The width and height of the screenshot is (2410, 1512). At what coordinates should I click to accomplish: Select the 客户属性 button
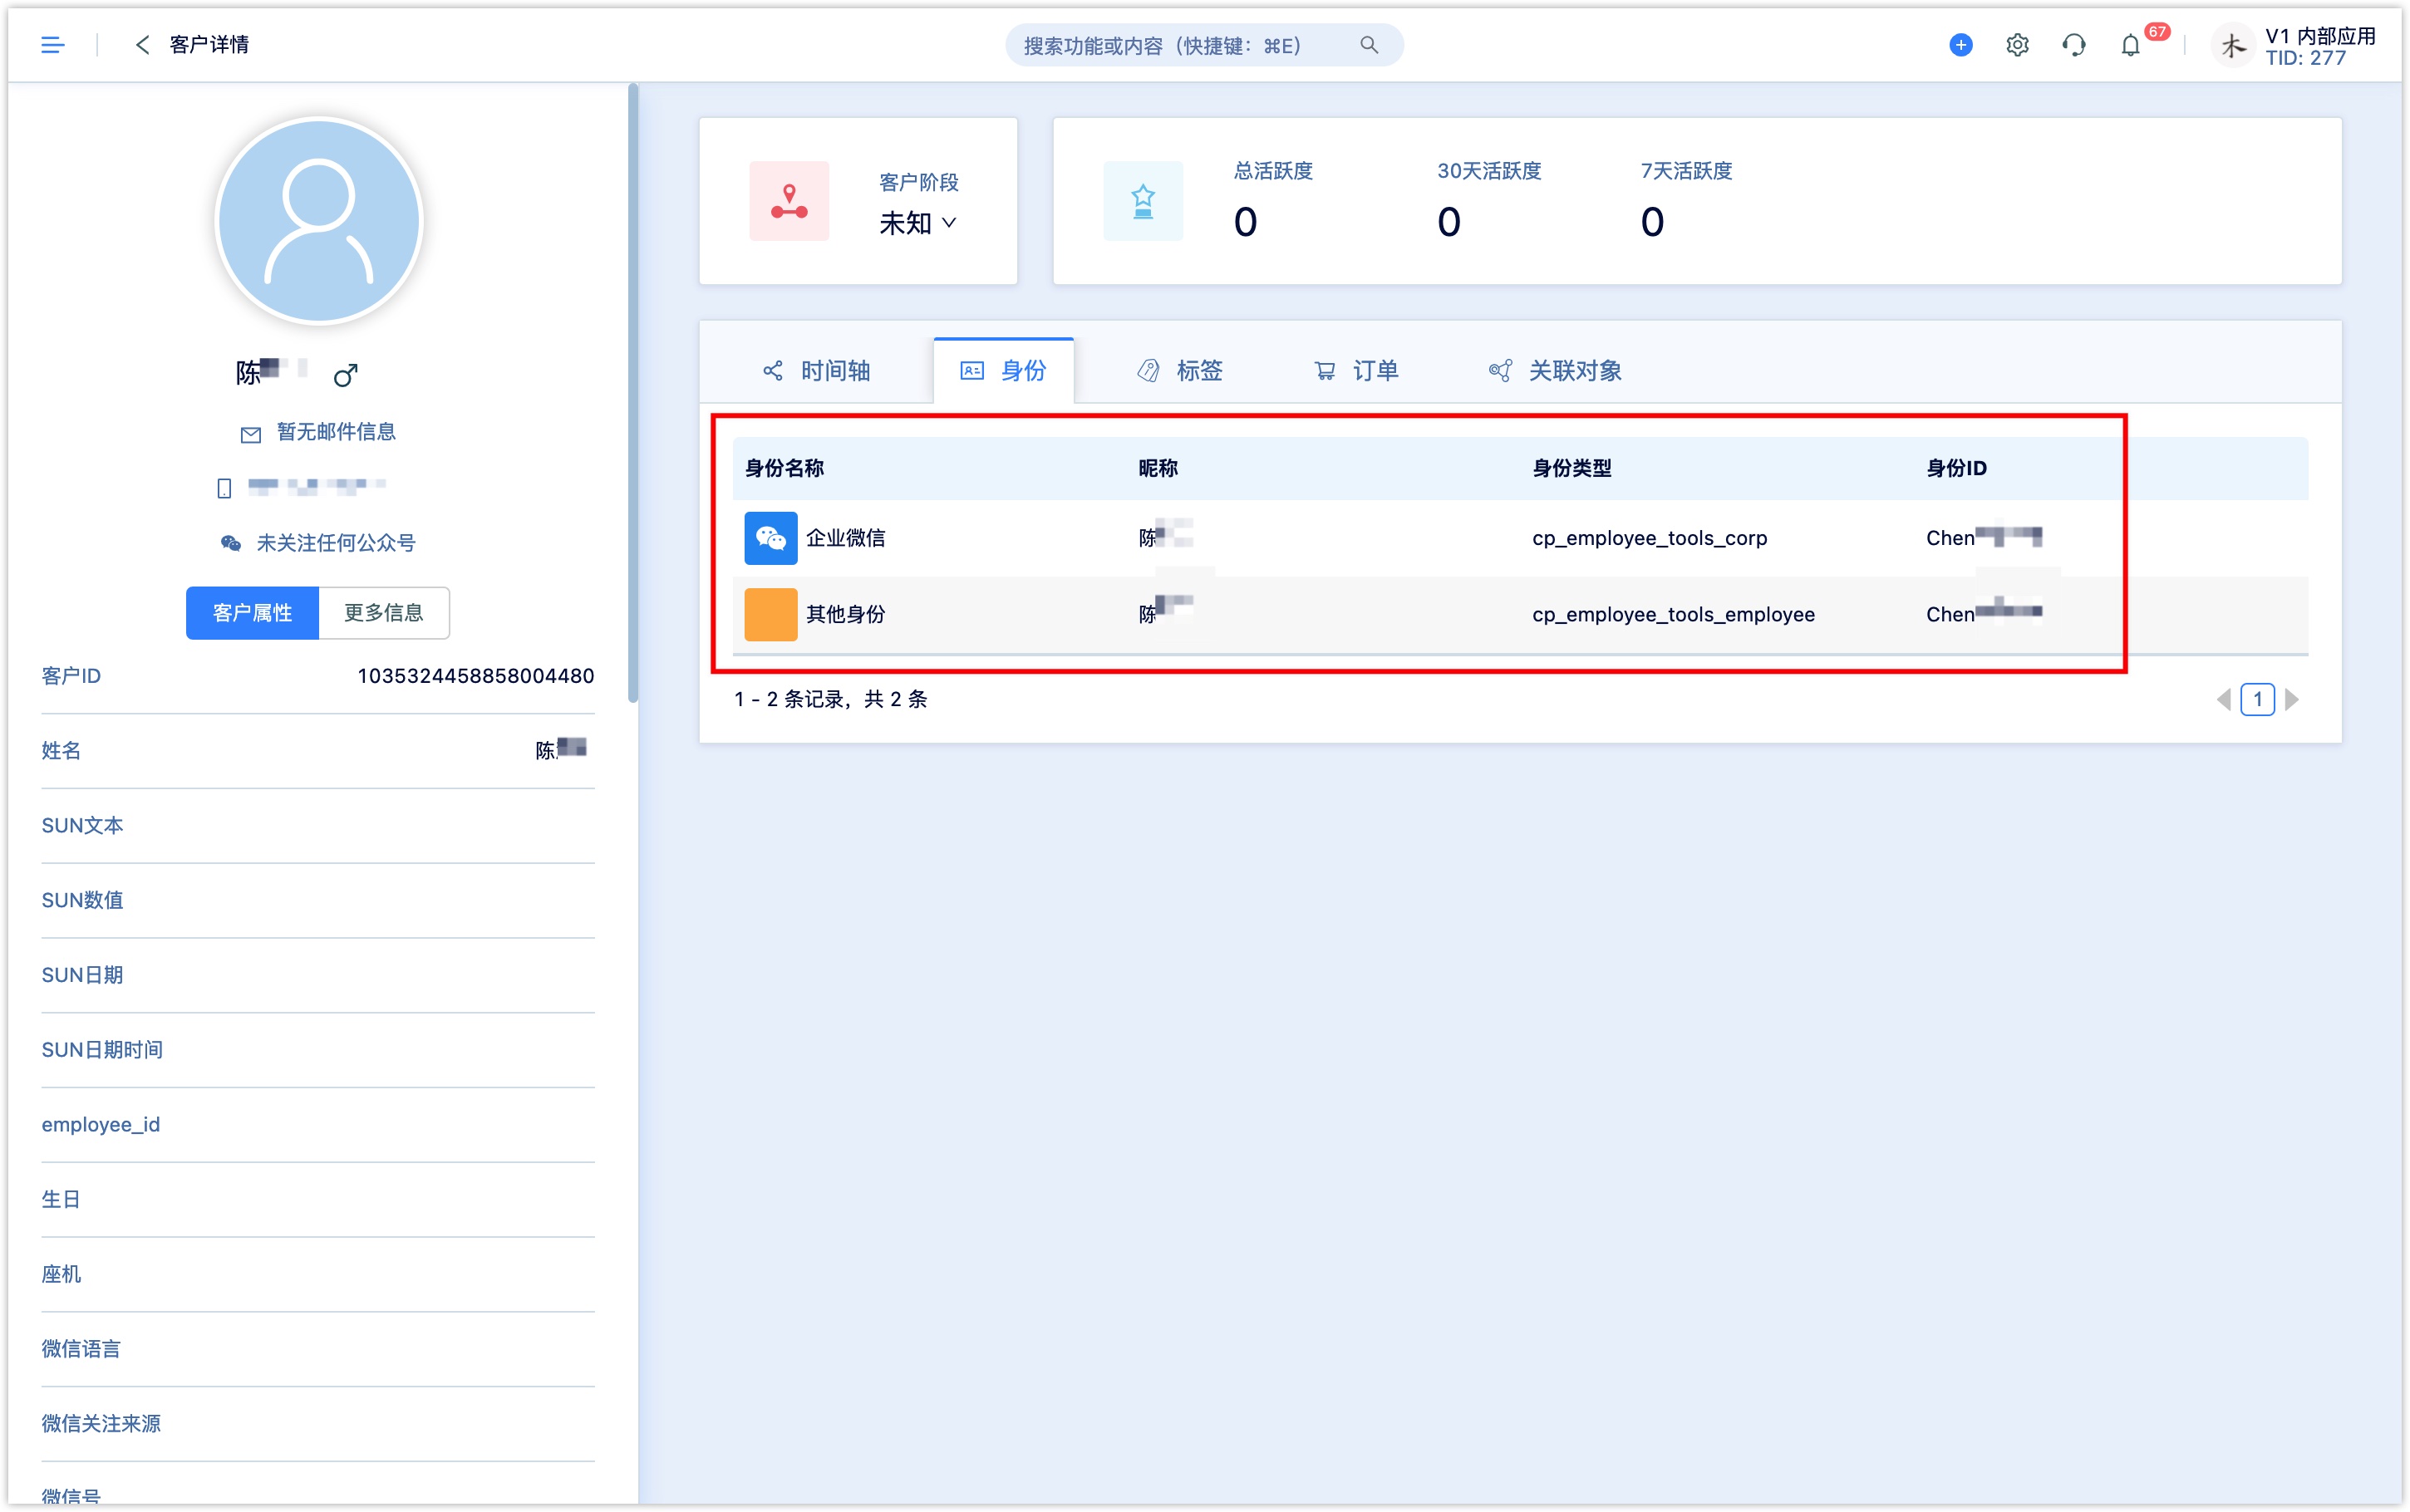[252, 613]
